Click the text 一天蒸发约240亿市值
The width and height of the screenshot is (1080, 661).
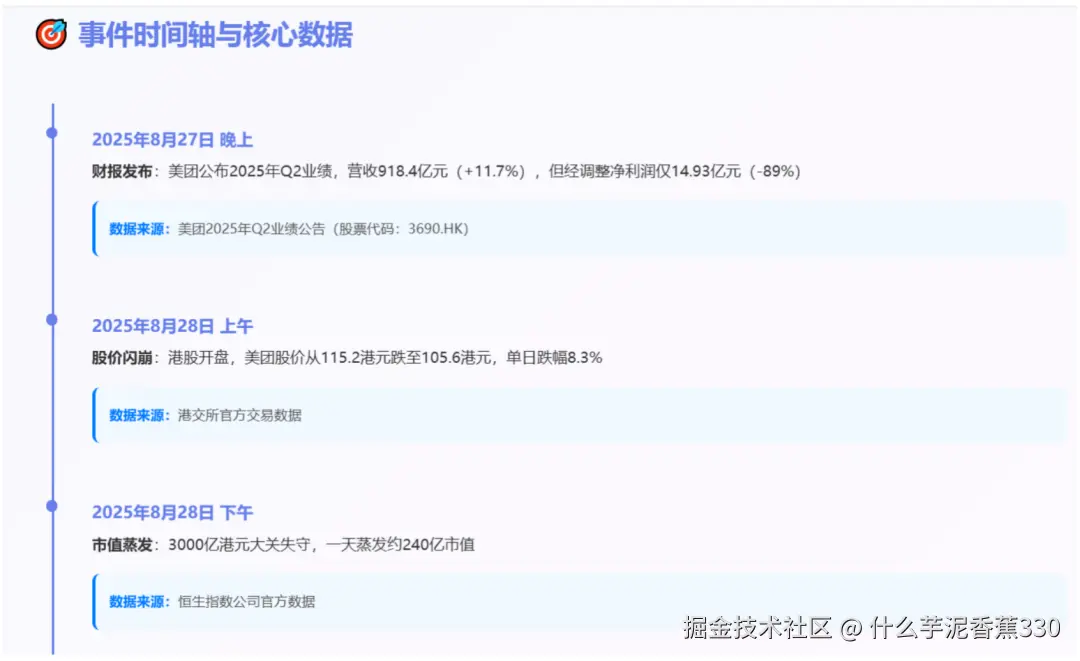(400, 545)
